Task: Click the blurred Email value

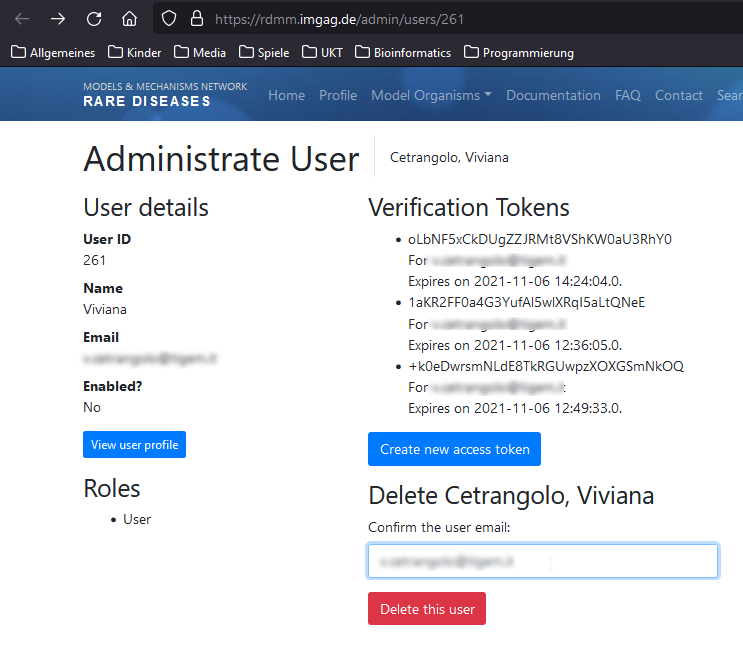Action: [150, 358]
